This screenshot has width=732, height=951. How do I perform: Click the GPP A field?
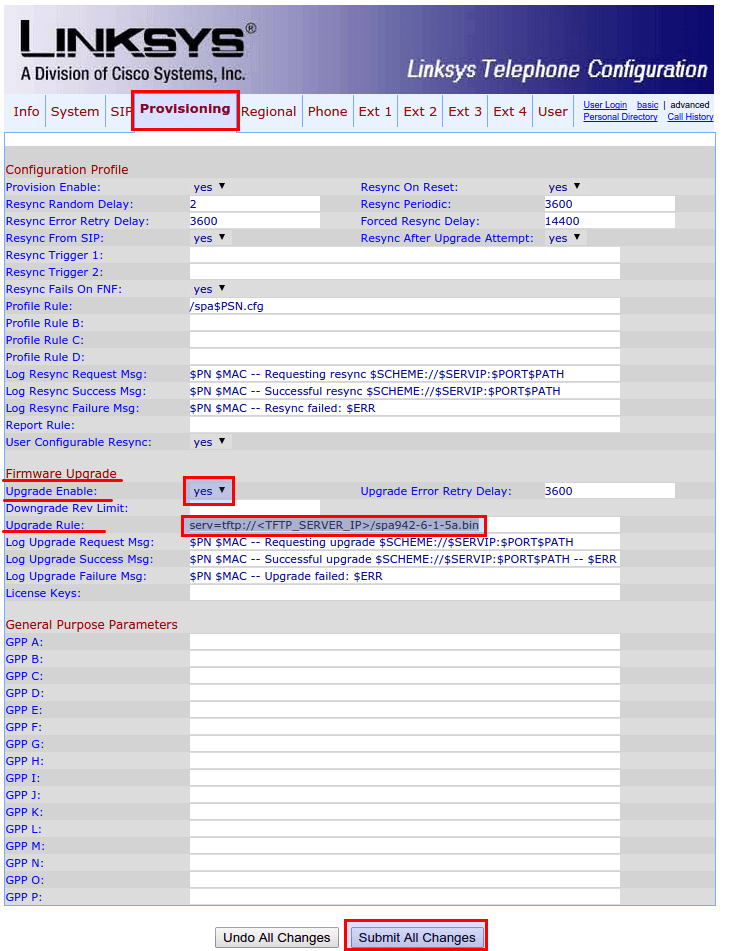pyautogui.click(x=405, y=642)
